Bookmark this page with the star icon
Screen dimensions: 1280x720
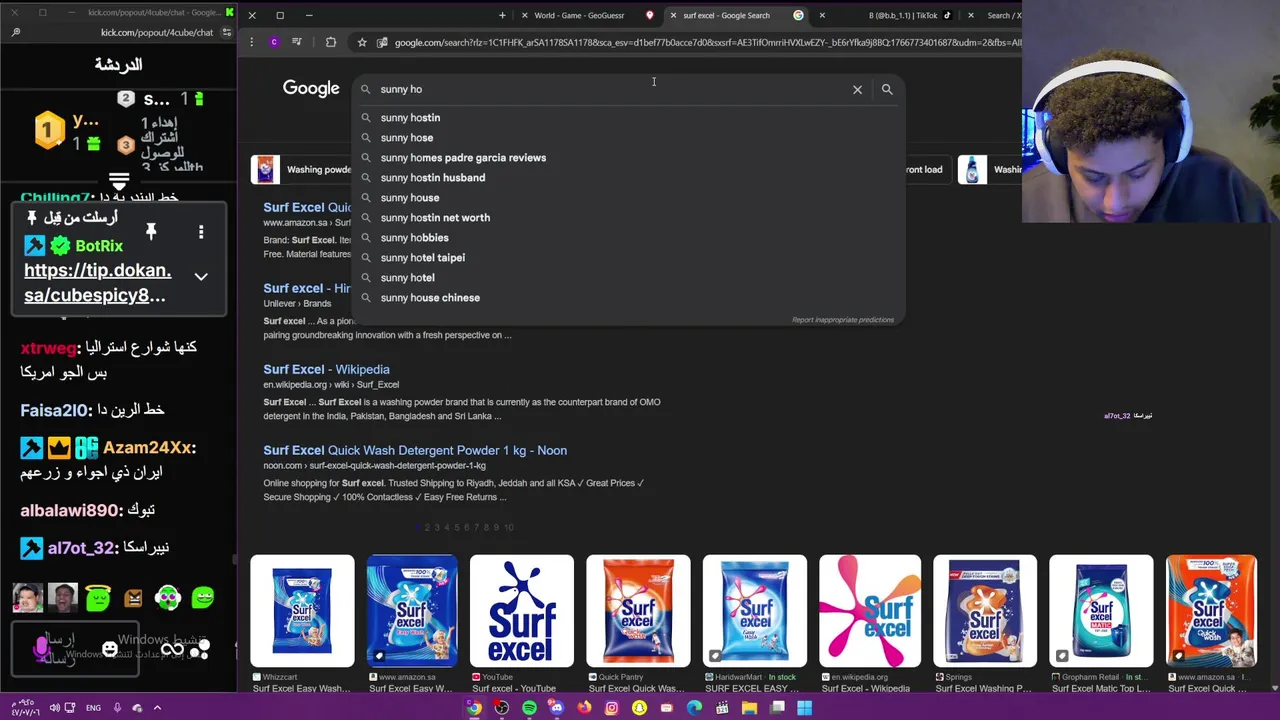pos(362,42)
